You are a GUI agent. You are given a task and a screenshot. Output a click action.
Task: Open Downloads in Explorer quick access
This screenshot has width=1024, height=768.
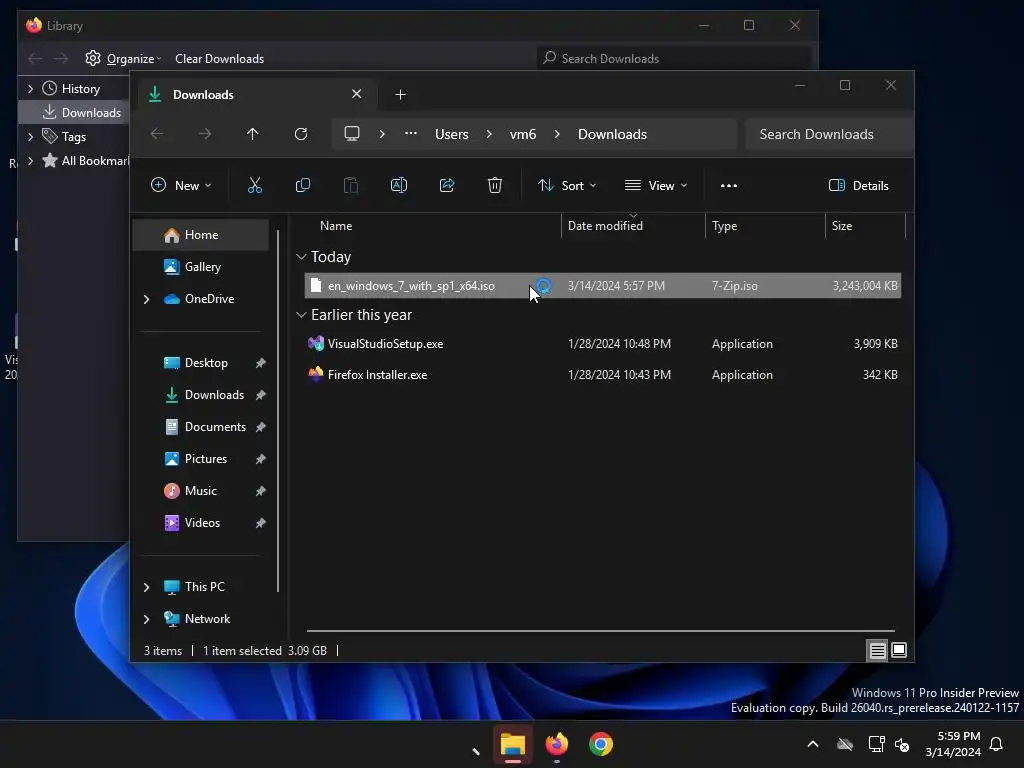tap(214, 395)
